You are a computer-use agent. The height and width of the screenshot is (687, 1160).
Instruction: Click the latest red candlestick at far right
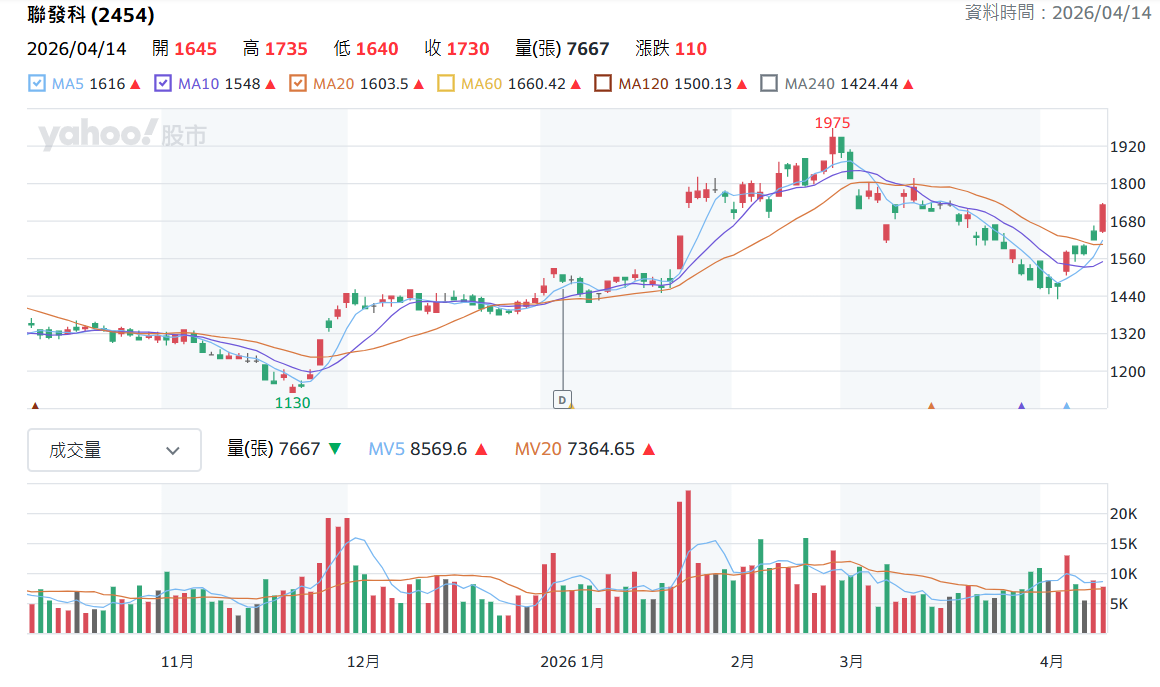(1102, 218)
